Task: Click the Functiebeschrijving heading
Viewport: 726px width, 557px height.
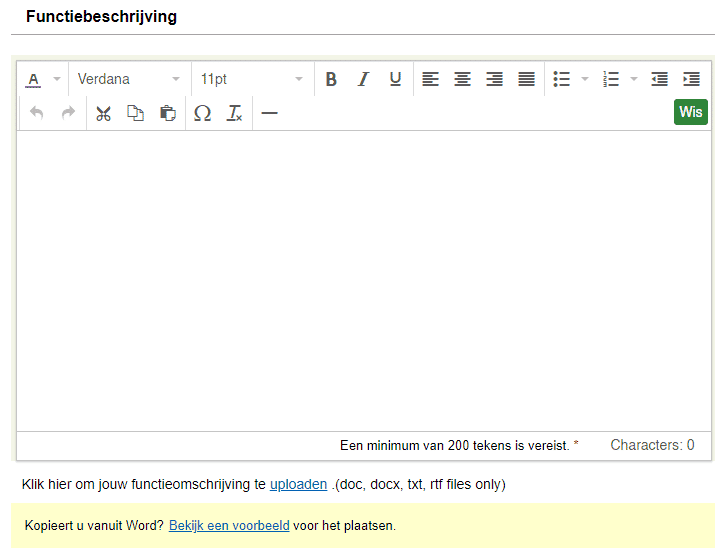Action: coord(101,16)
